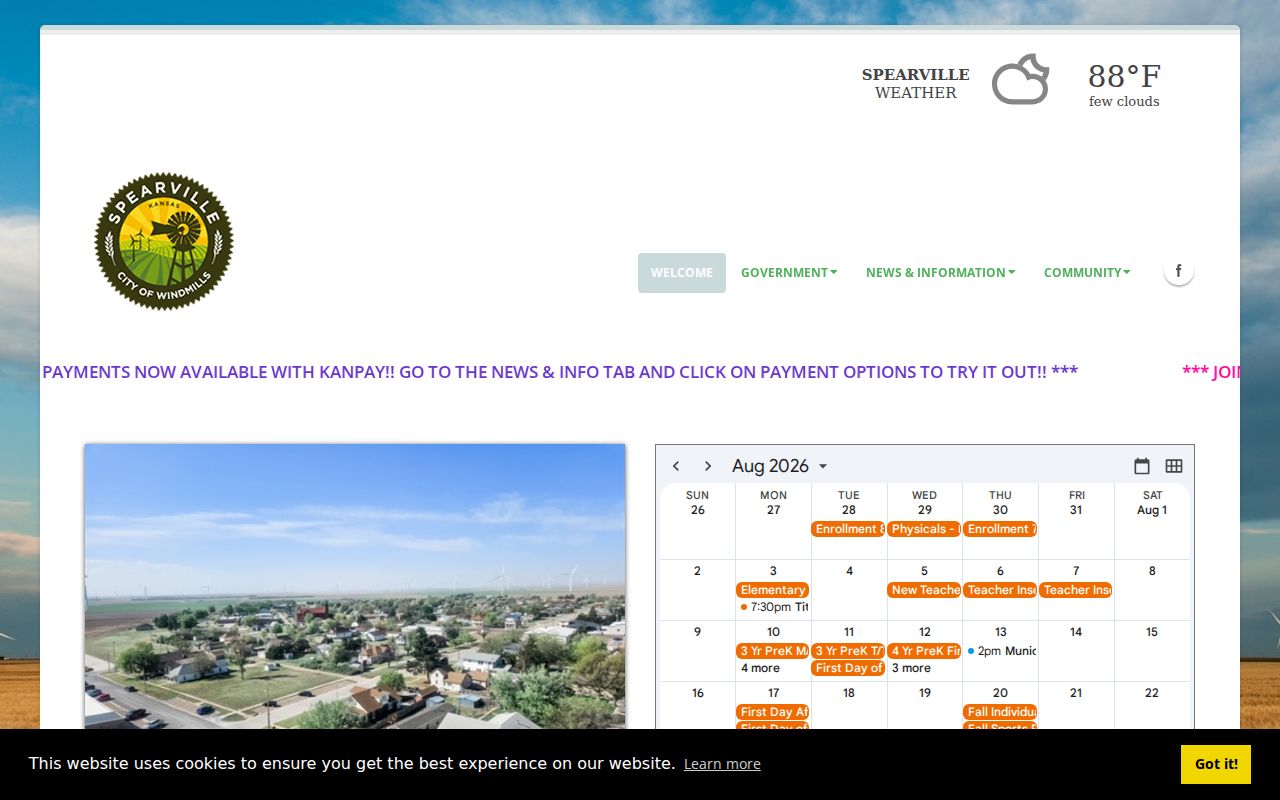Dismiss cookie banner with Got it!
Screen dimensions: 1280x800
1216,764
